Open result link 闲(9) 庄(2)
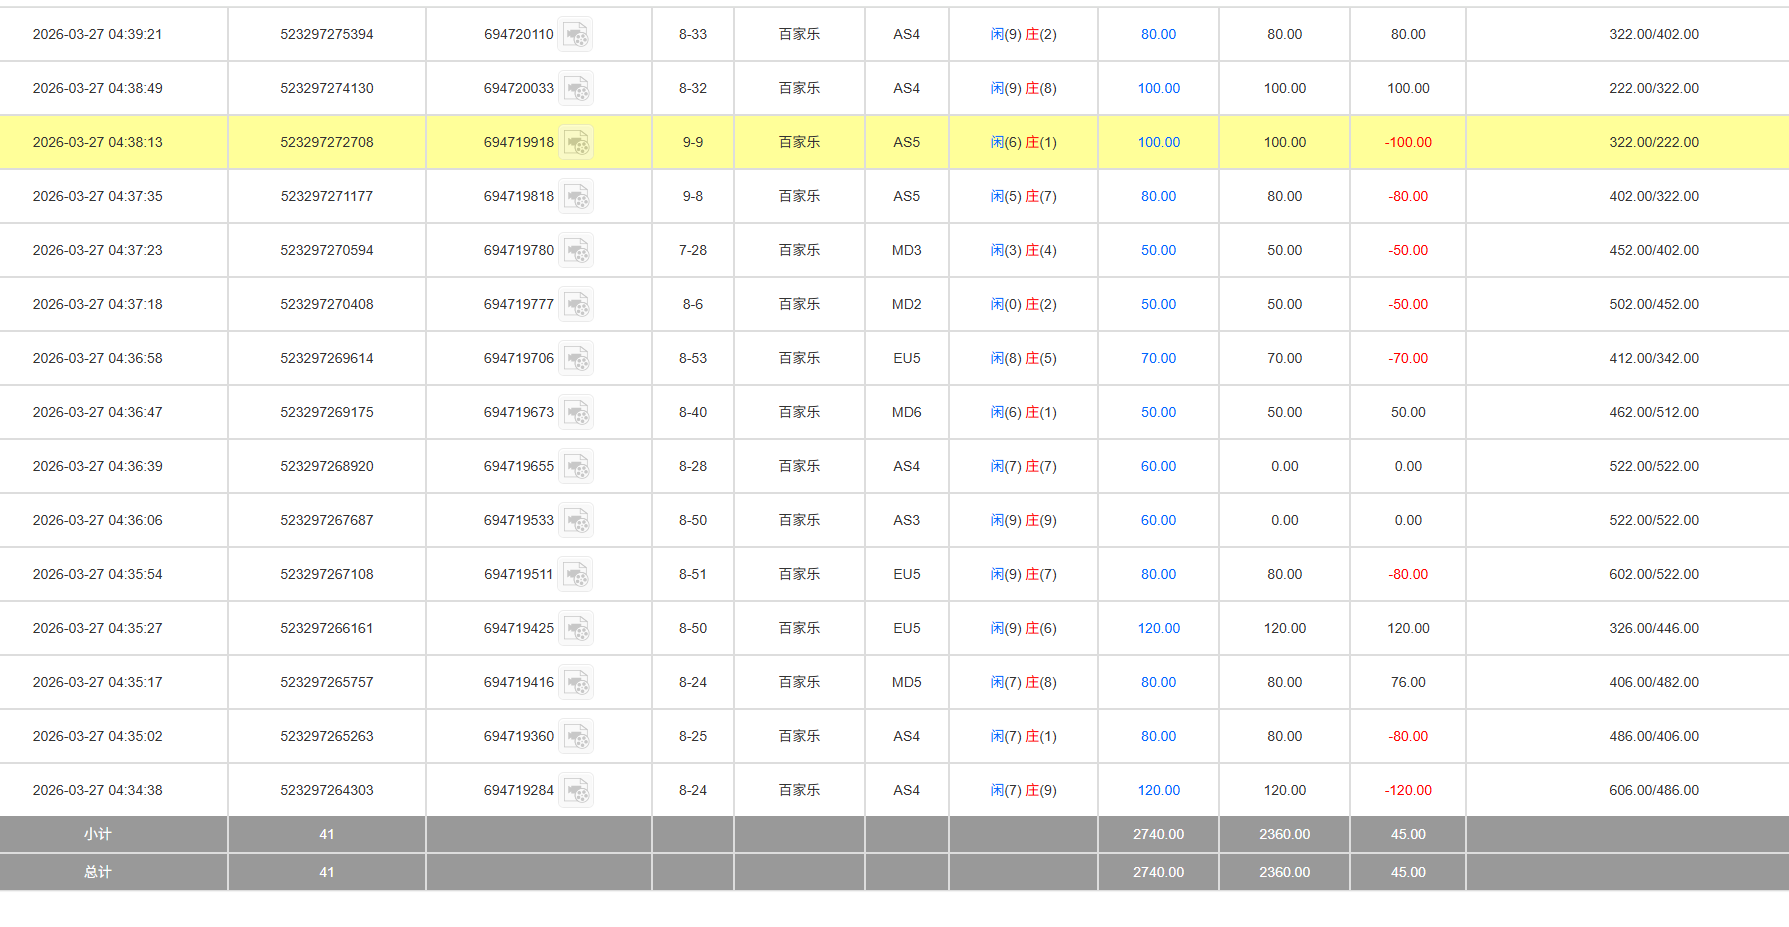The height and width of the screenshot is (927, 1789). tap(1023, 34)
